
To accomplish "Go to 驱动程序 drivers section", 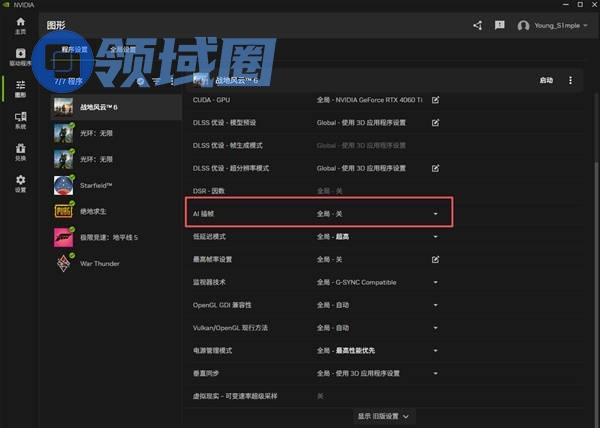I will click(20, 56).
